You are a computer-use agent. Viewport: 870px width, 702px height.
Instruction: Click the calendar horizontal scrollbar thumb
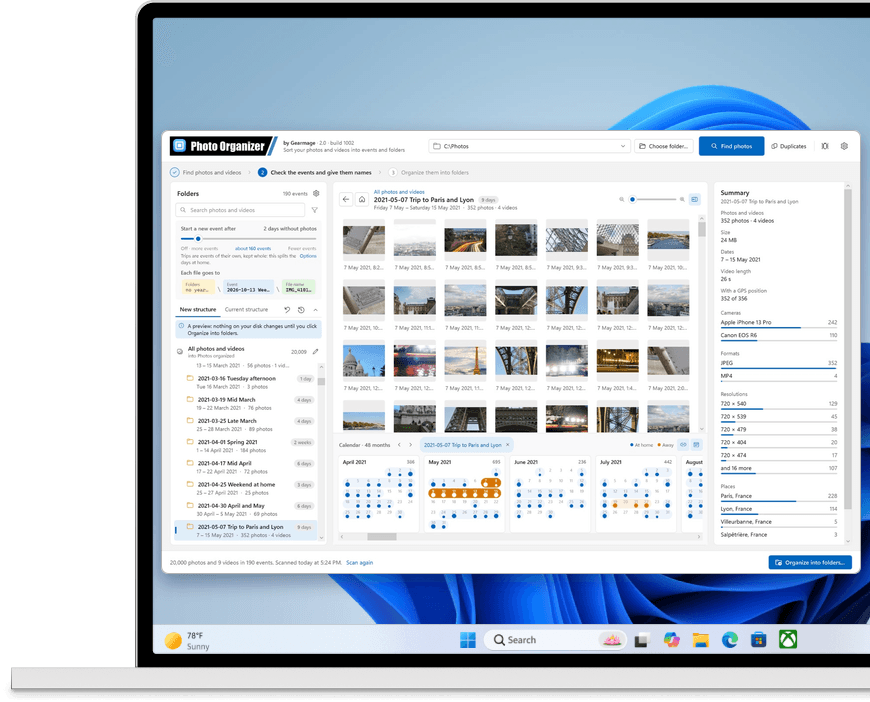(x=382, y=537)
